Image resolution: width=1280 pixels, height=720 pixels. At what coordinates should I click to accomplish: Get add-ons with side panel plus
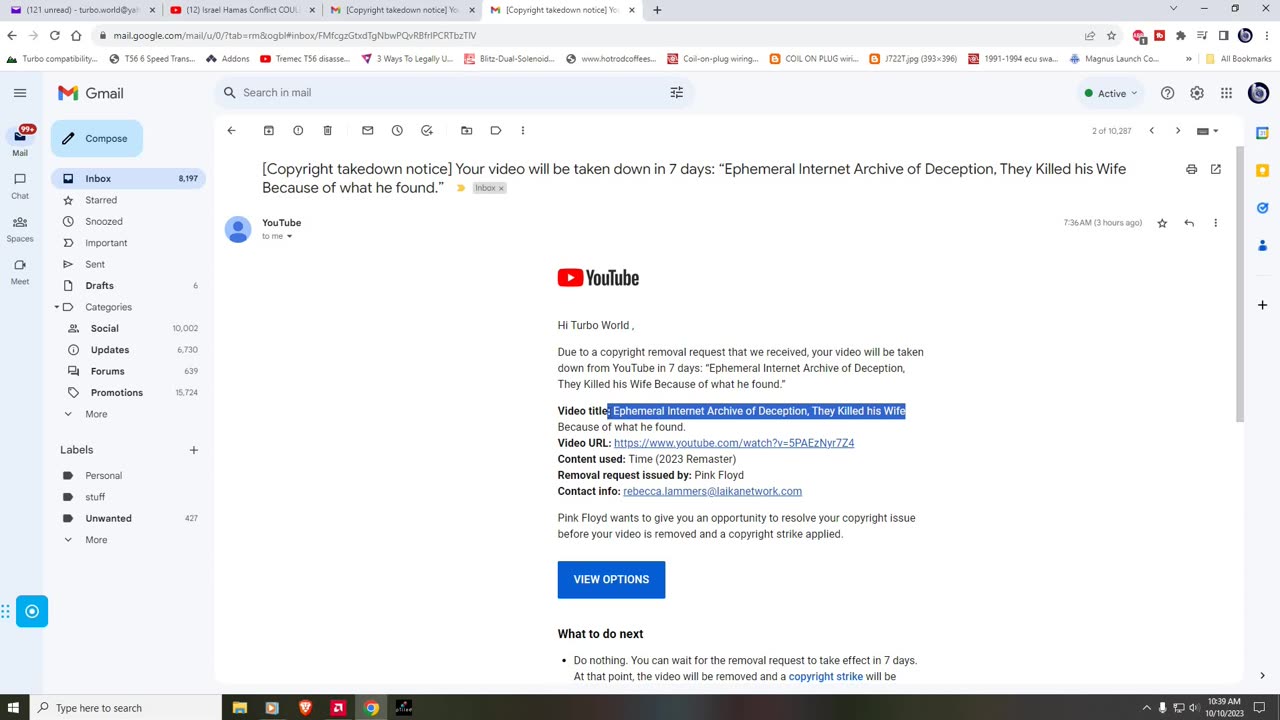tap(1262, 305)
